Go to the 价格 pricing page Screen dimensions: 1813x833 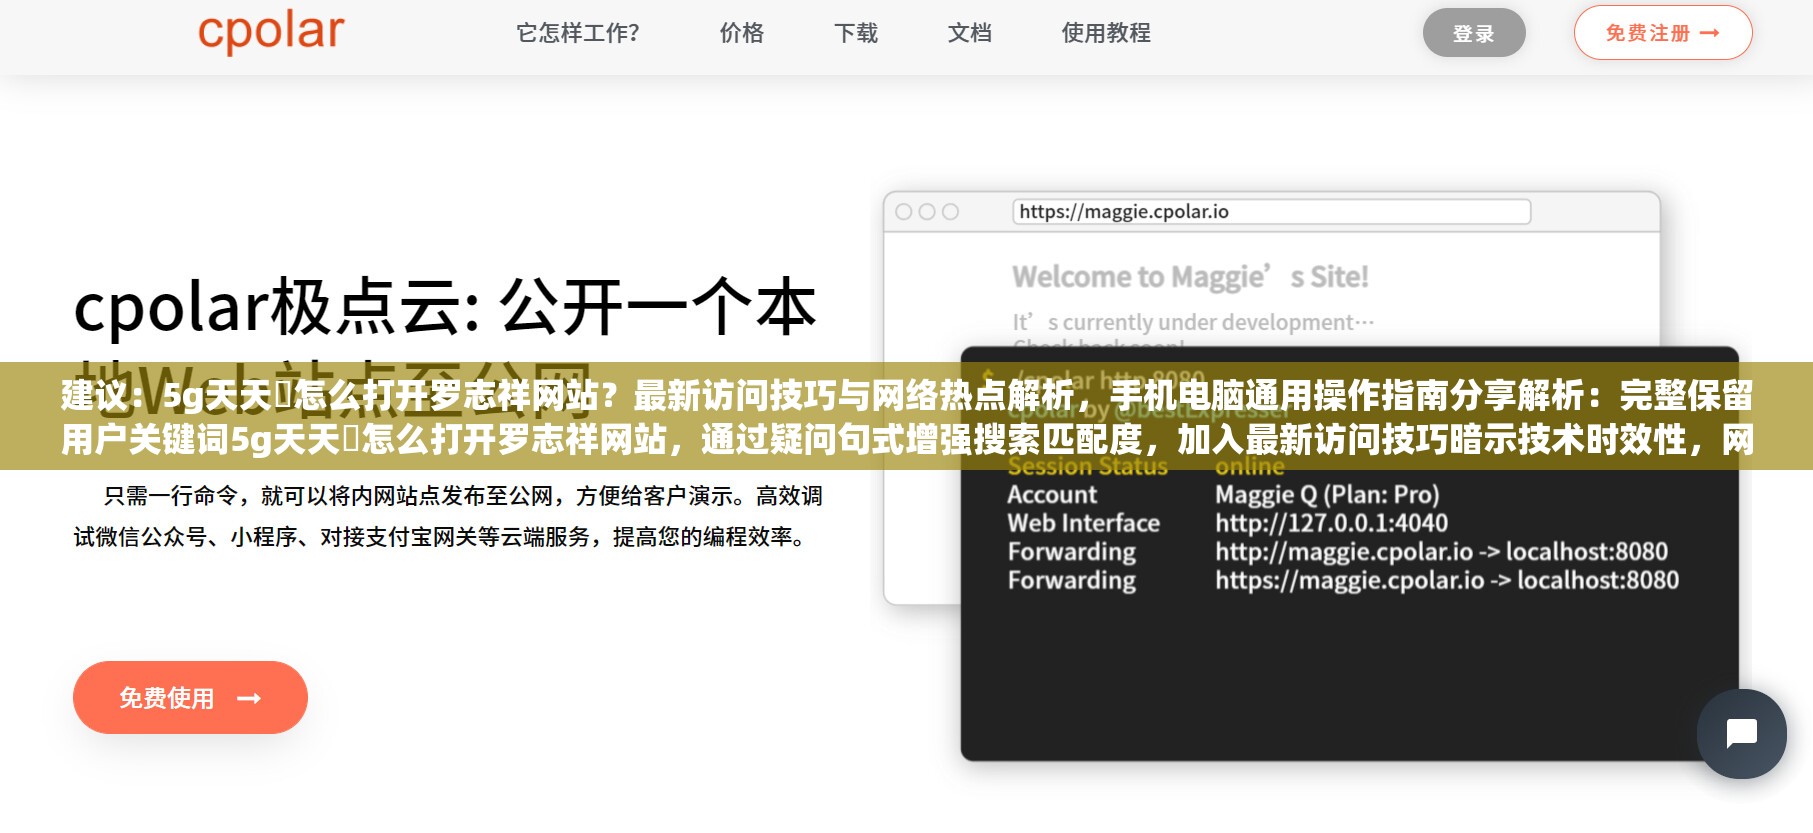(742, 33)
